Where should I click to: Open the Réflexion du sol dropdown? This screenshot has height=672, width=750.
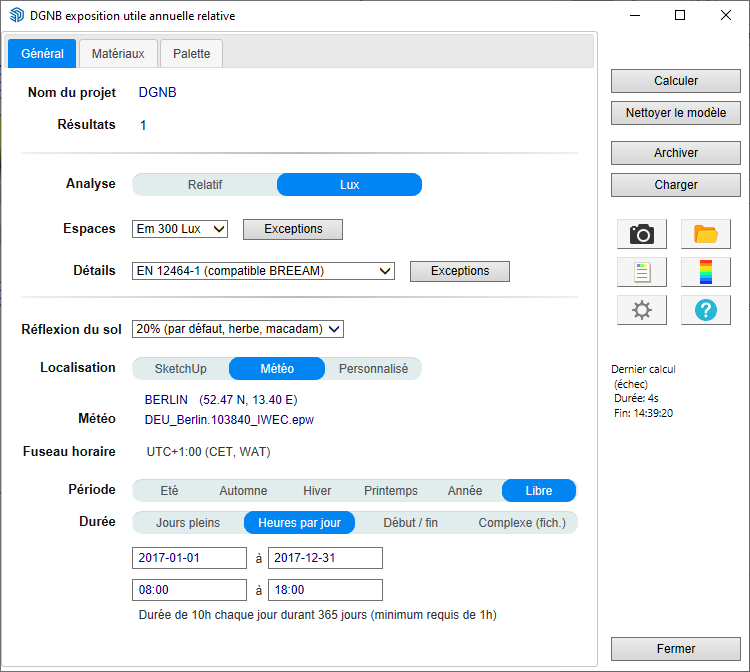click(238, 329)
